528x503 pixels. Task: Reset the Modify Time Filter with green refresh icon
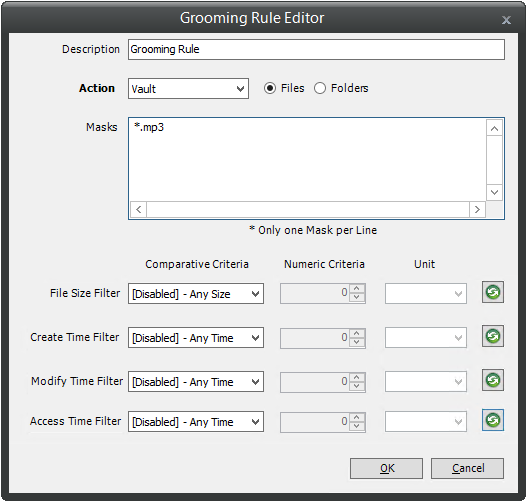pos(493,380)
